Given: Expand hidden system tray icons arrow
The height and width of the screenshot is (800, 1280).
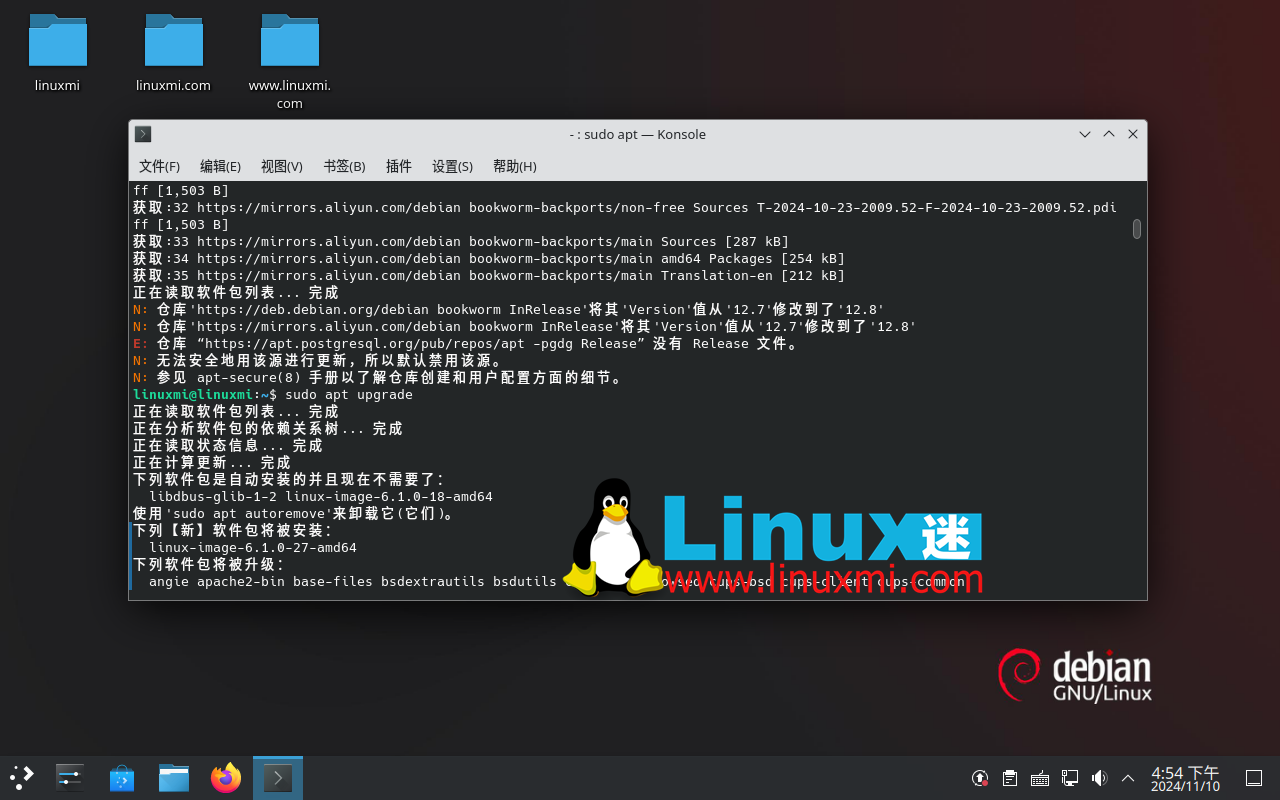Looking at the screenshot, I should tap(1128, 778).
